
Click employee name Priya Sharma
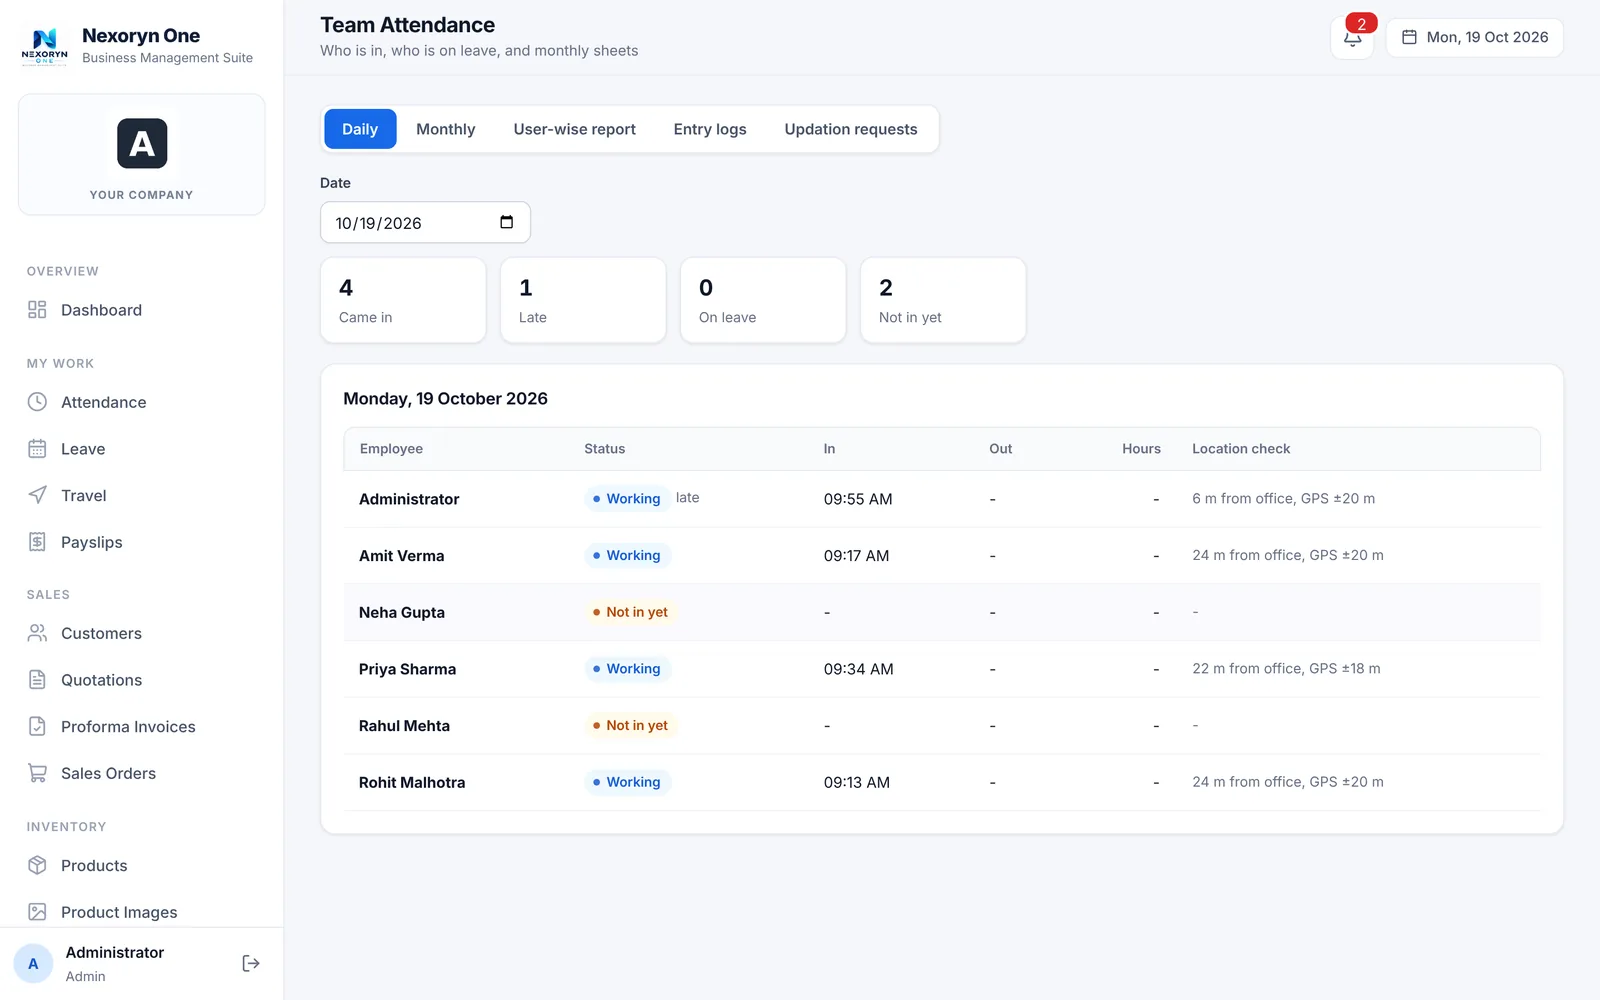point(407,669)
